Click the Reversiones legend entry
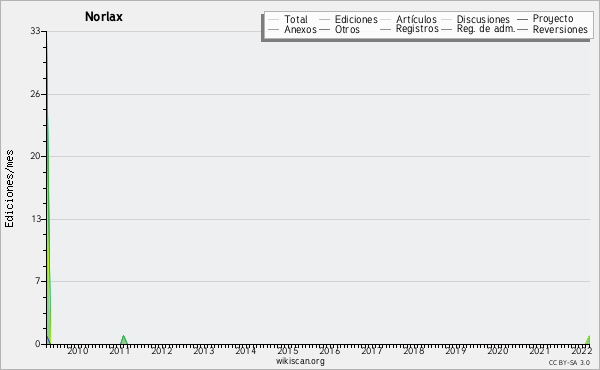600x370 pixels. 552,29
